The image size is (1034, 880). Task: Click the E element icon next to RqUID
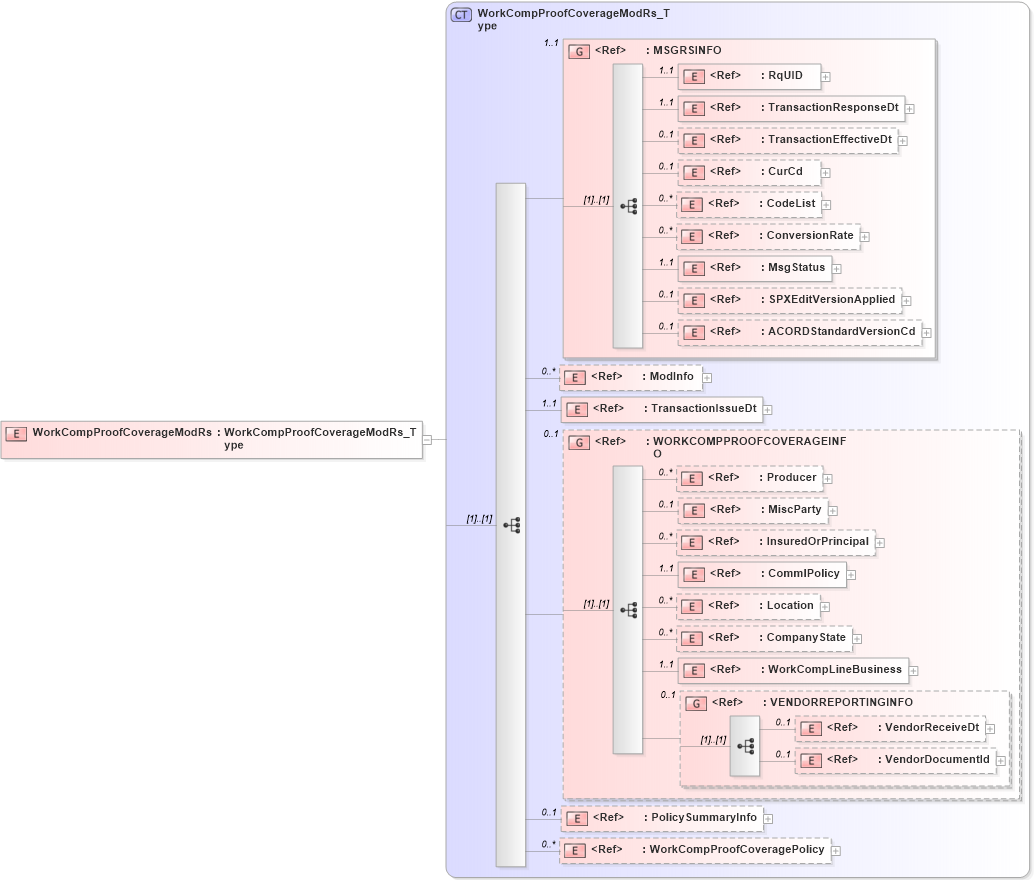click(x=693, y=76)
